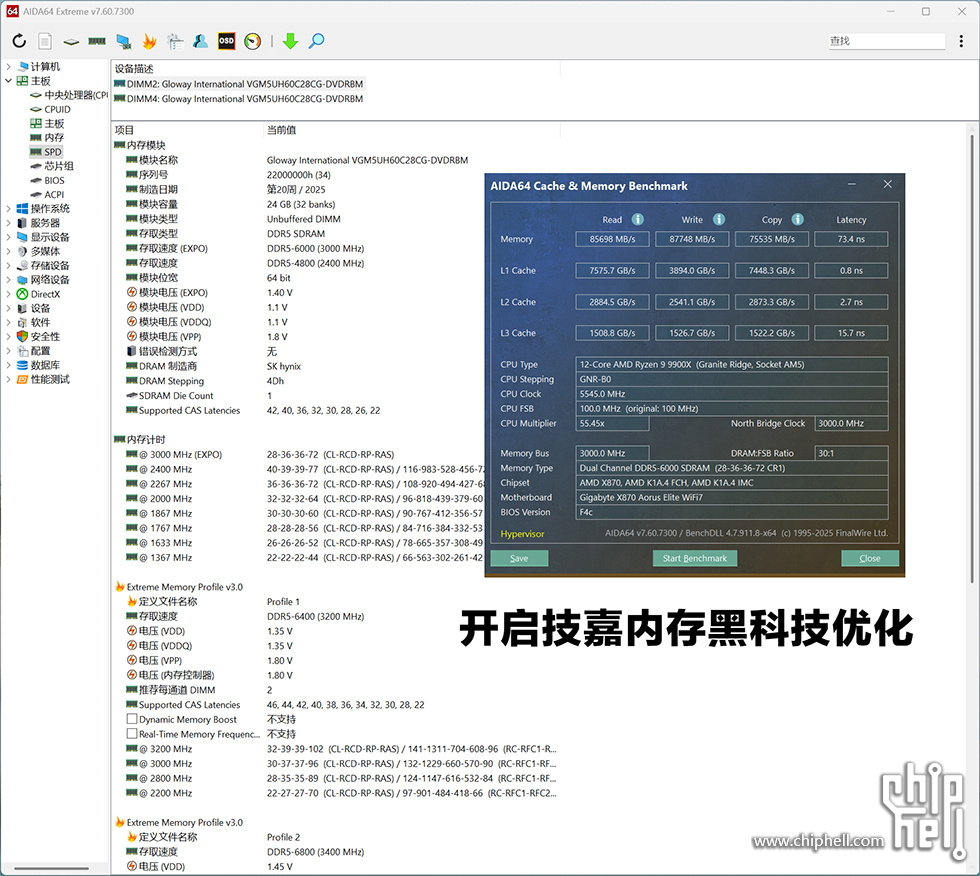Toggle Dynamic Memory Boost checkbox

point(132,719)
